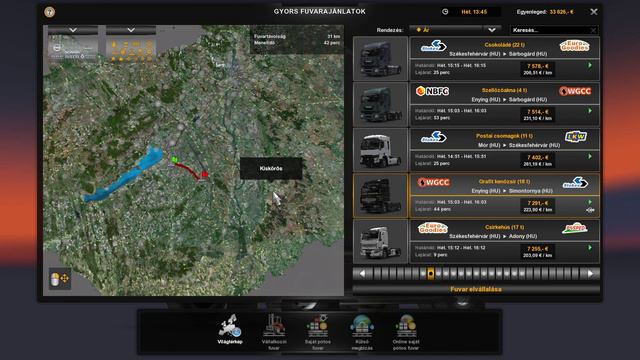640x360 pixels.
Task: Click blue arrow logo on Csokoládé job
Action: [433, 45]
